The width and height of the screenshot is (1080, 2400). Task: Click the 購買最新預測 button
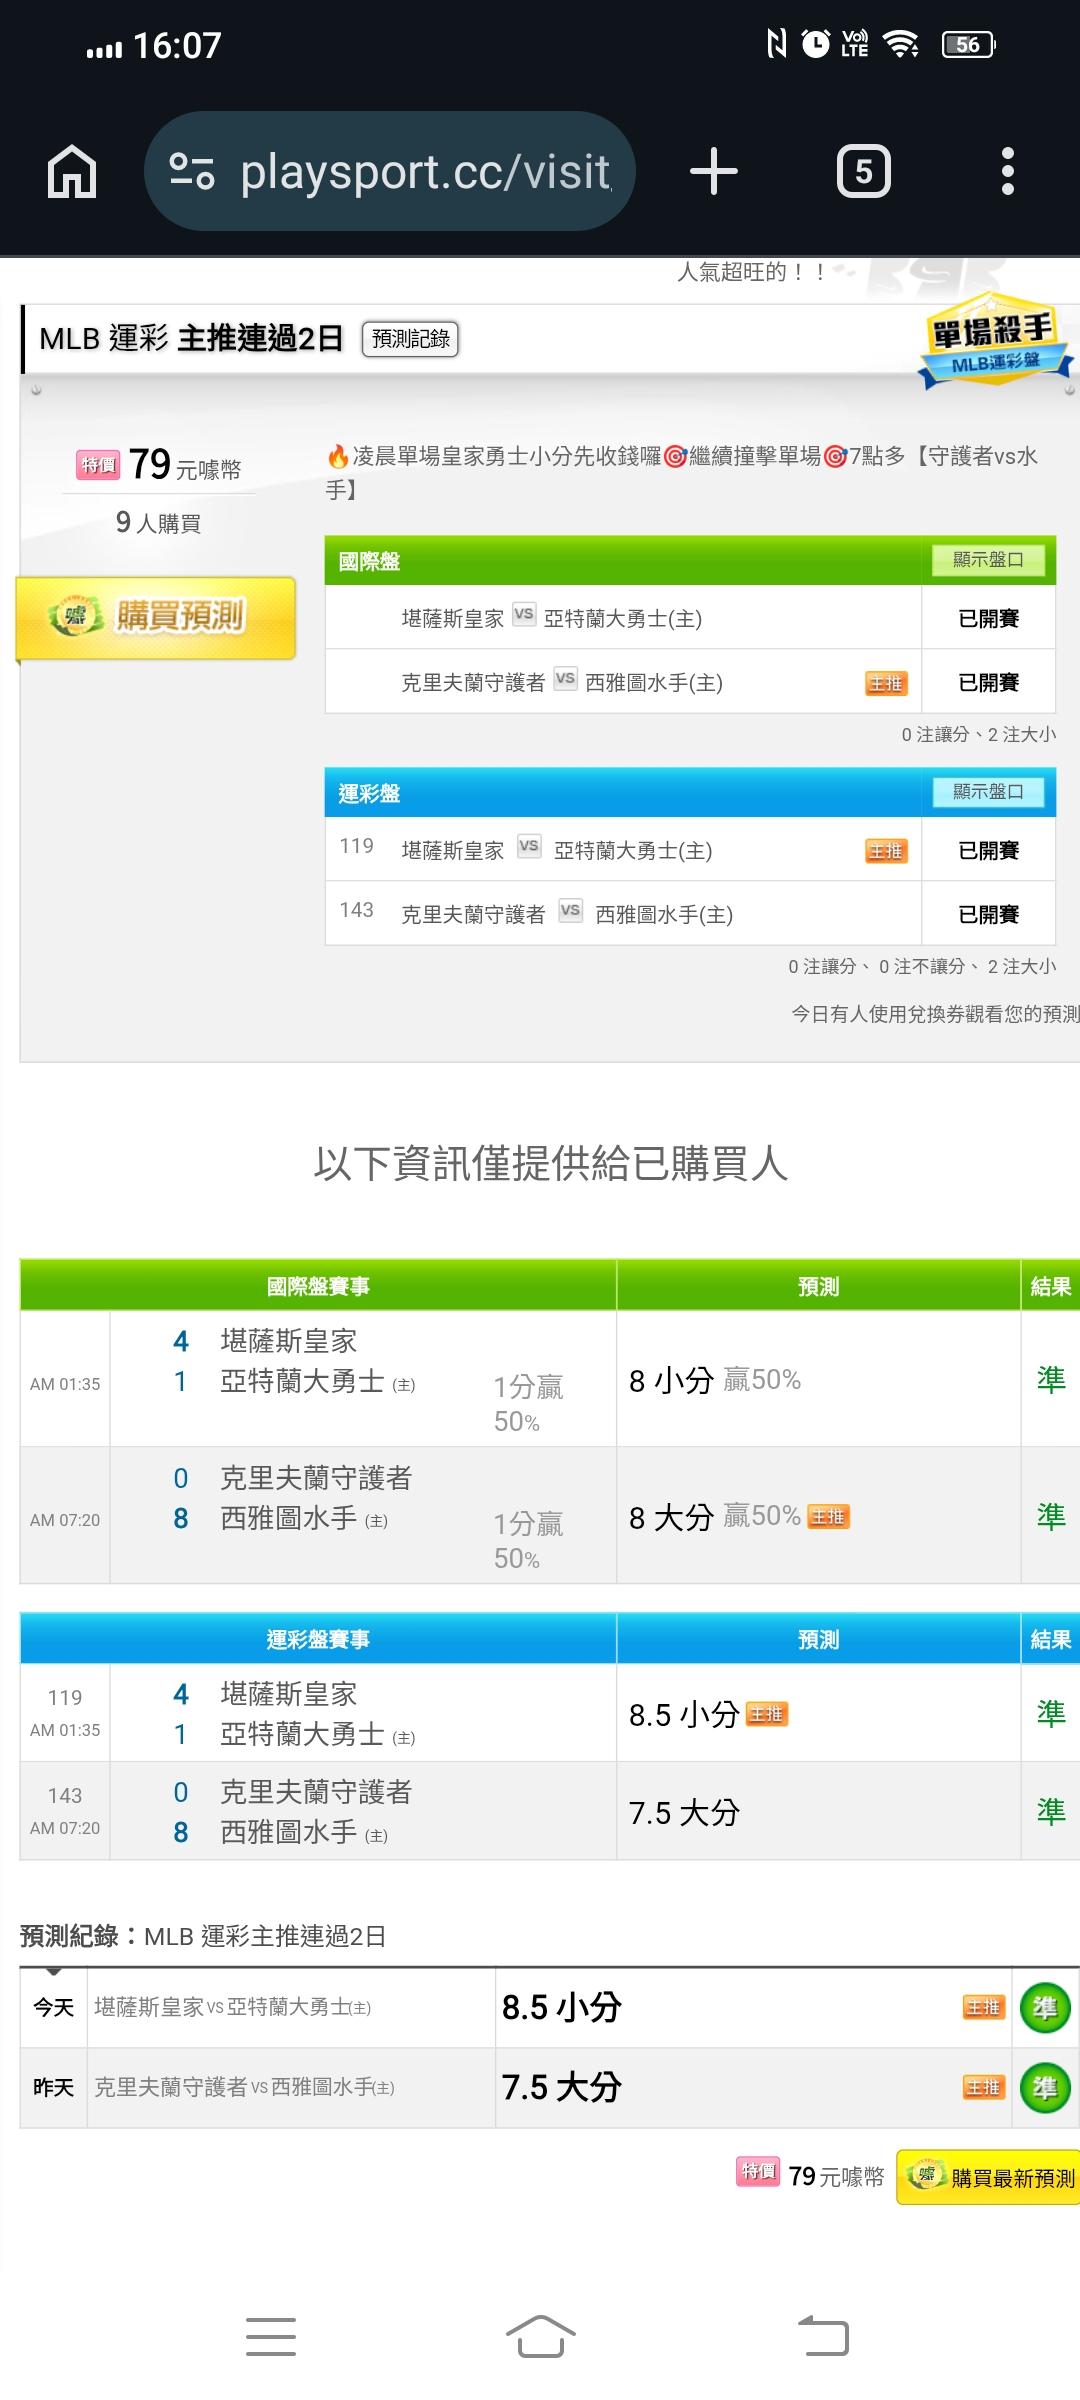[989, 2177]
